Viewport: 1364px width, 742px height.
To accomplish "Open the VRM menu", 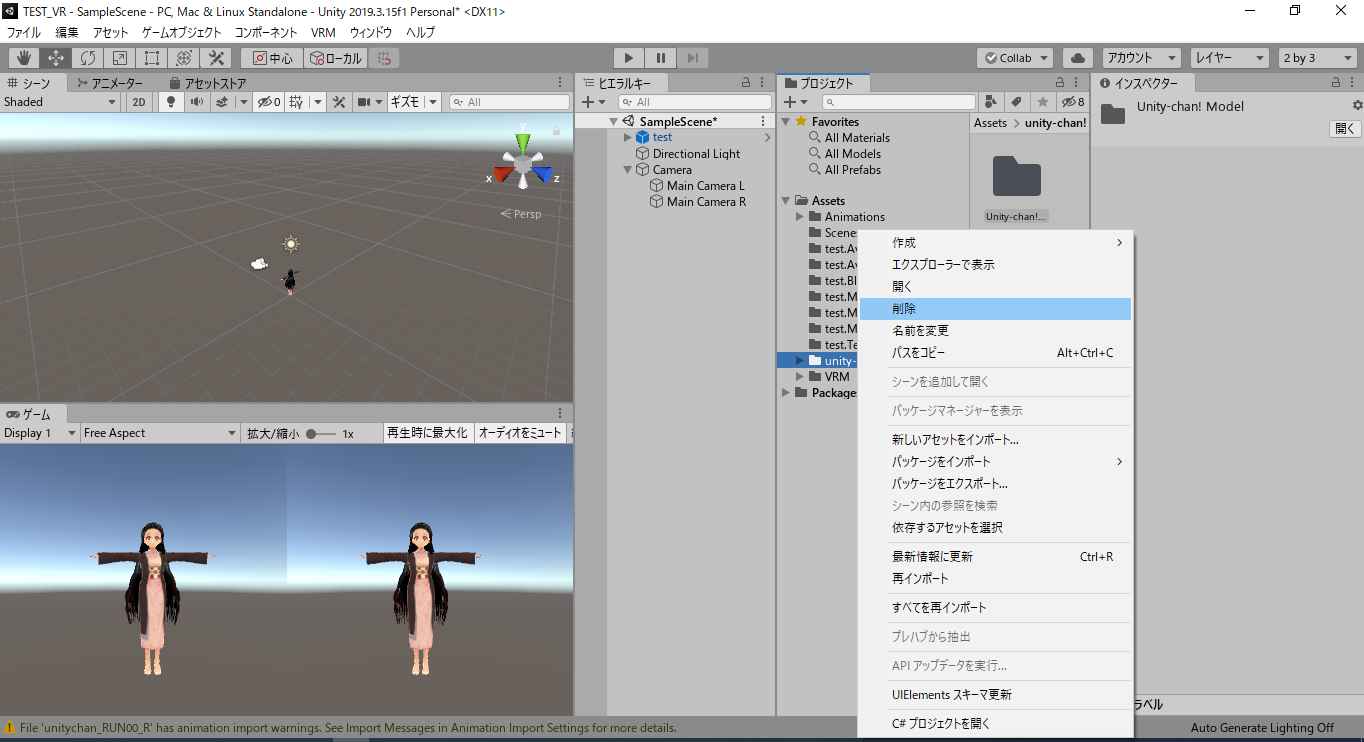I will point(323,32).
